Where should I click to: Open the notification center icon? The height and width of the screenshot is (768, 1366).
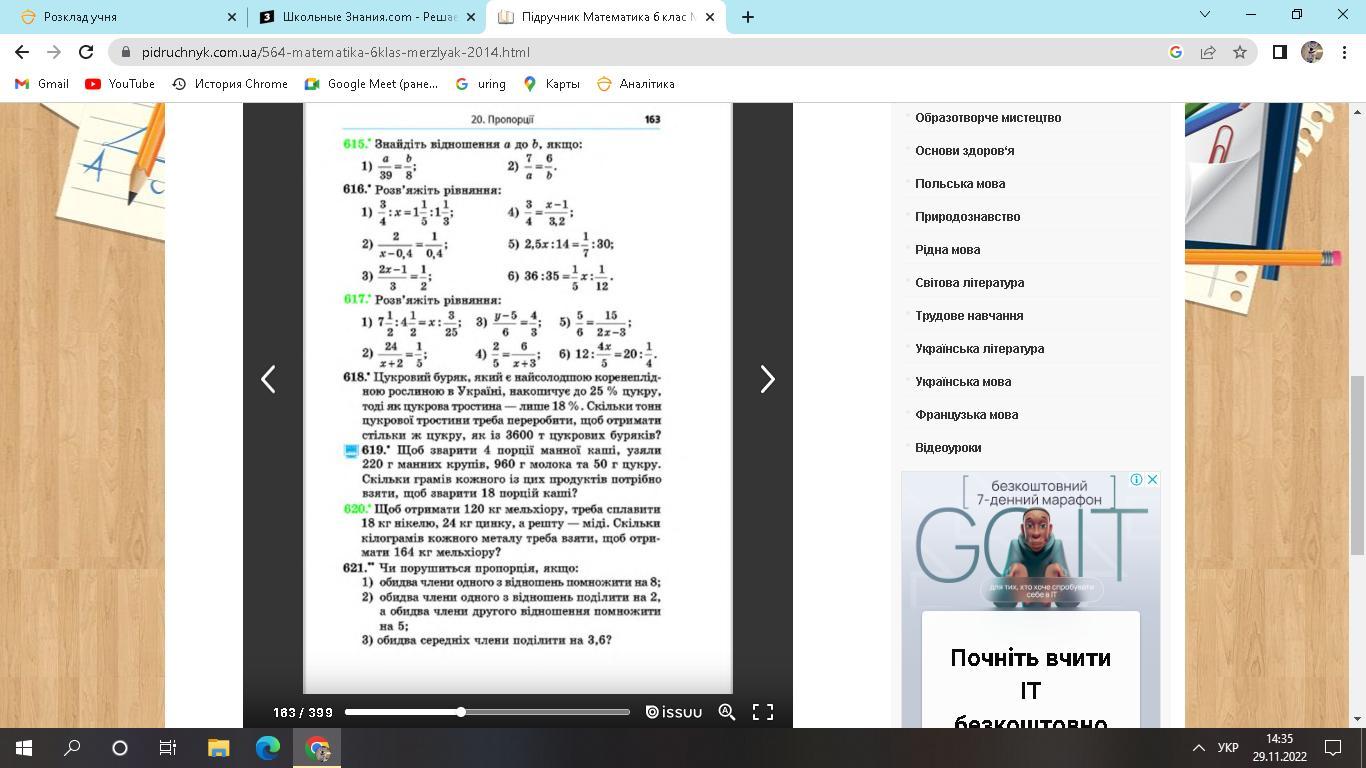tap(1333, 748)
